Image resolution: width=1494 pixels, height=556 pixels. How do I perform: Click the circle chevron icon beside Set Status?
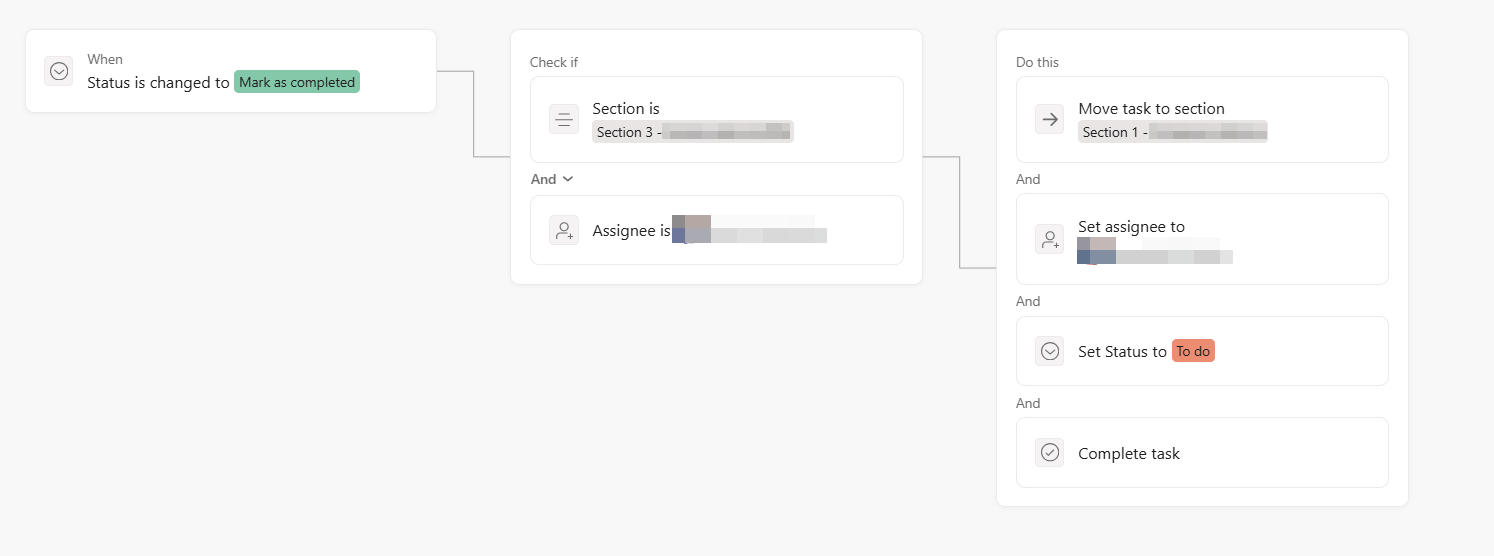(1050, 351)
